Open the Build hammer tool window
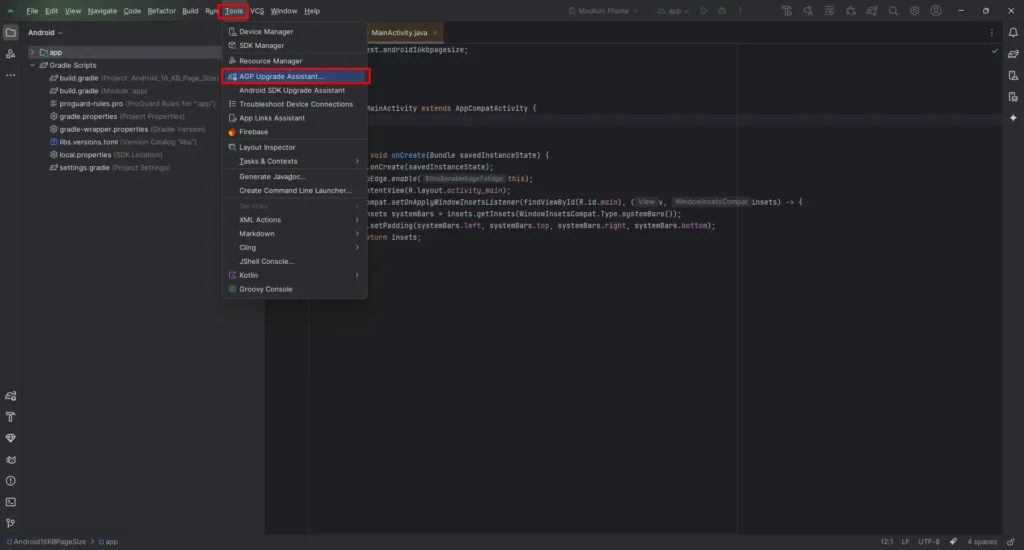This screenshot has height=550, width=1024. tap(10, 417)
